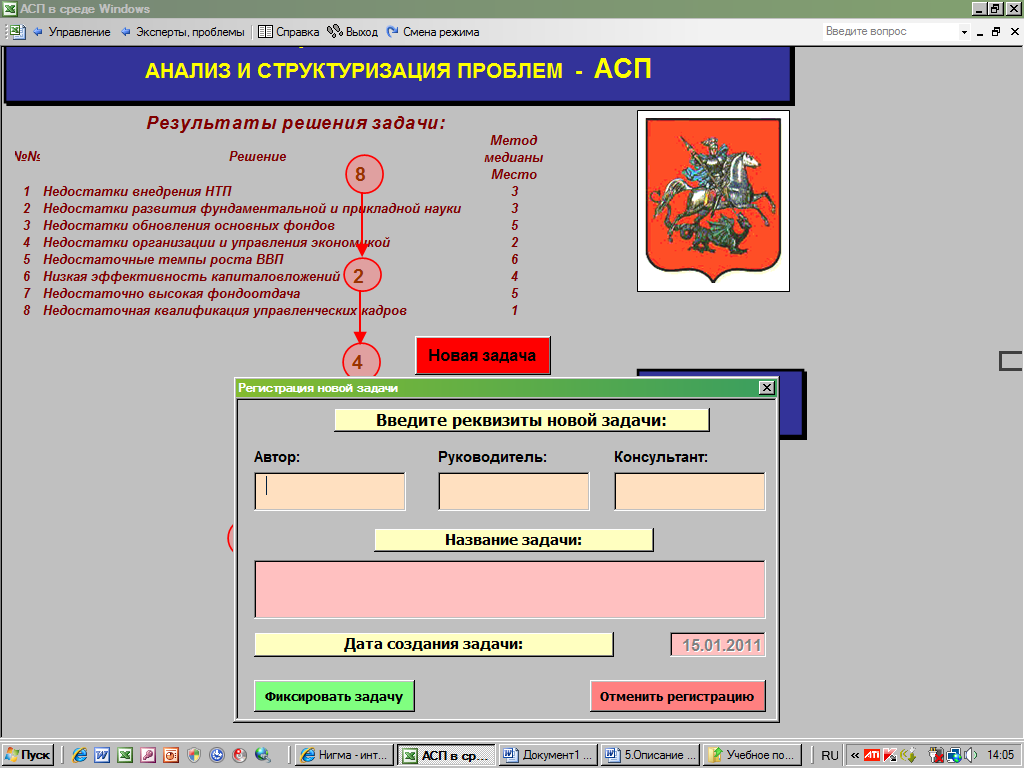Image resolution: width=1024 pixels, height=768 pixels.
Task: Click Отменить регистрацию button
Action: (677, 696)
